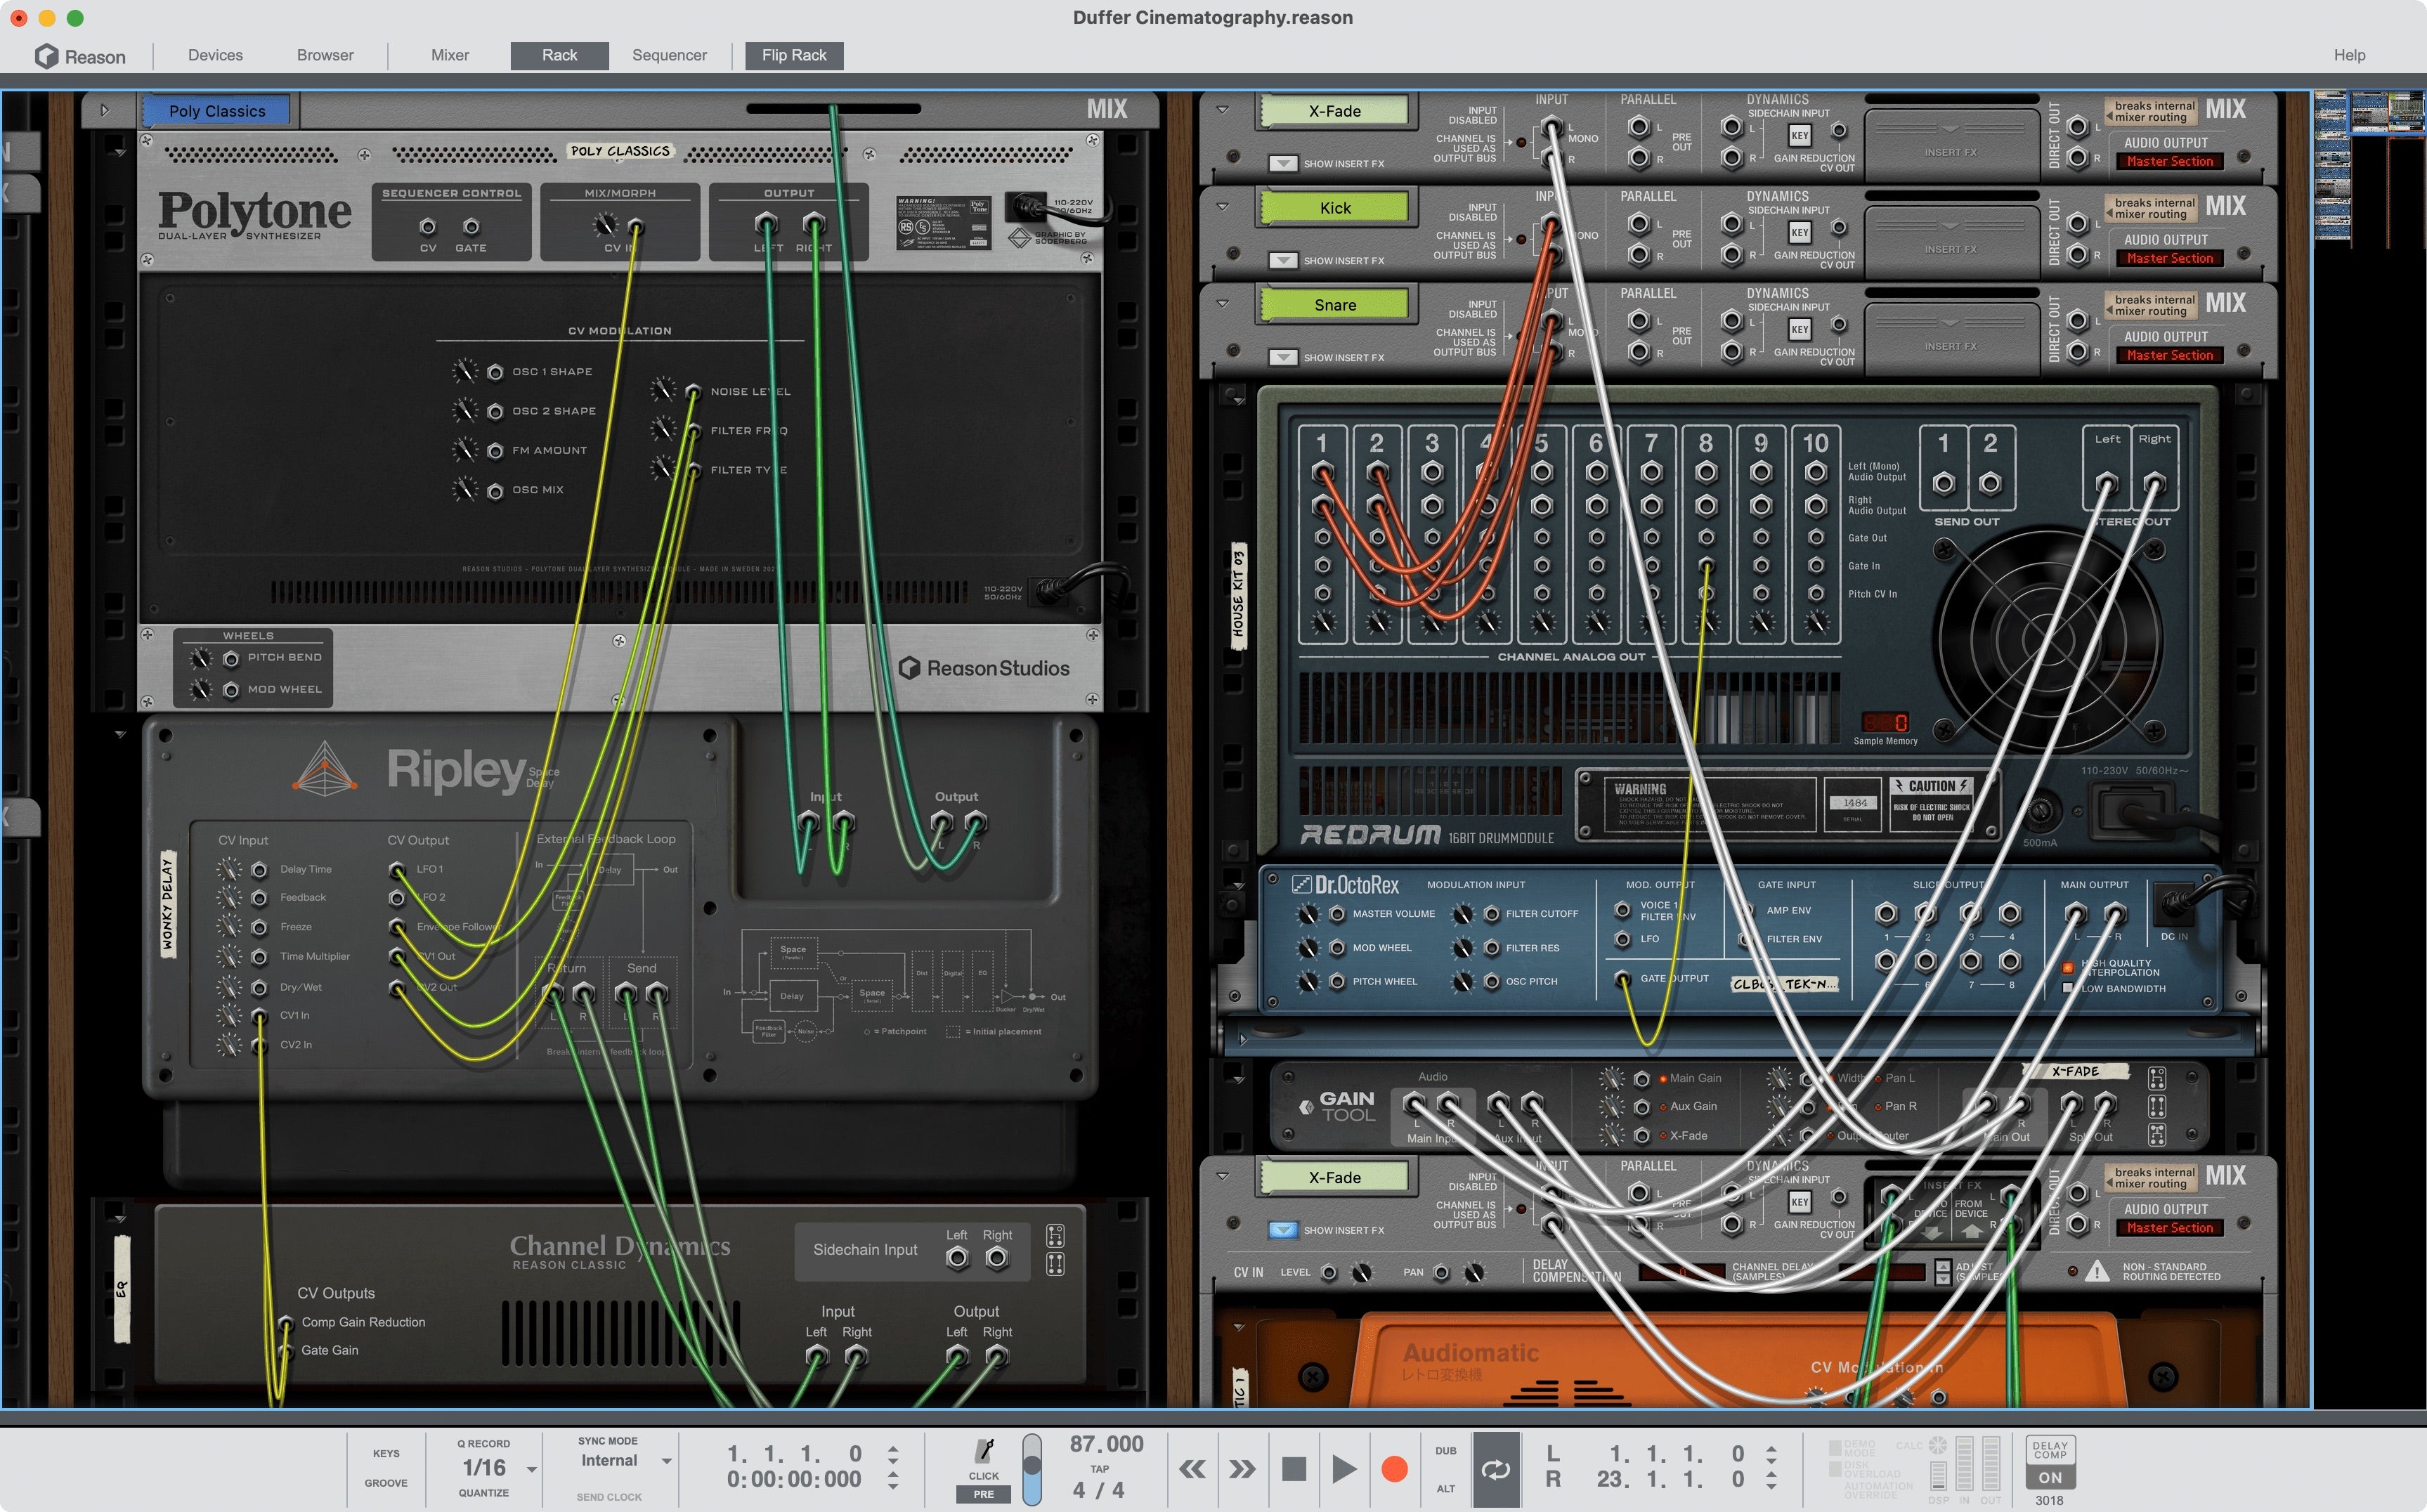
Task: Click the Stop transport icon
Action: click(1296, 1469)
